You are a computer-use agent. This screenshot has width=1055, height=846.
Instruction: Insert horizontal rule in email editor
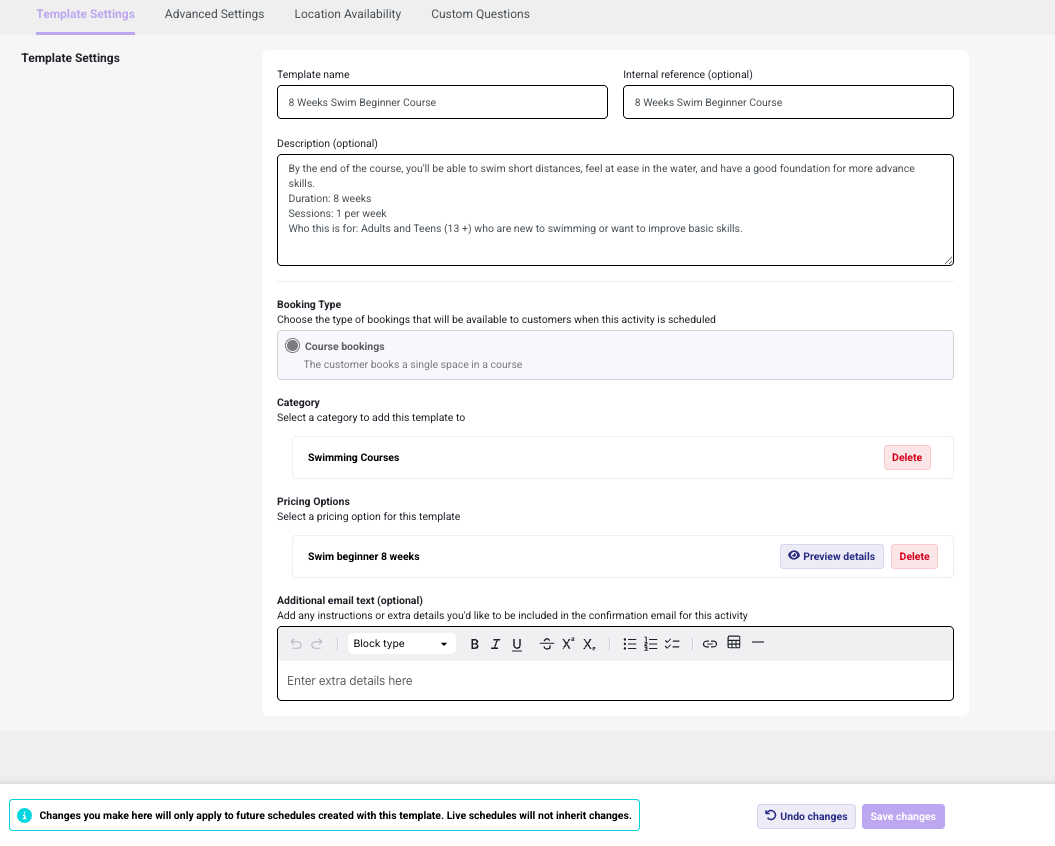click(758, 643)
